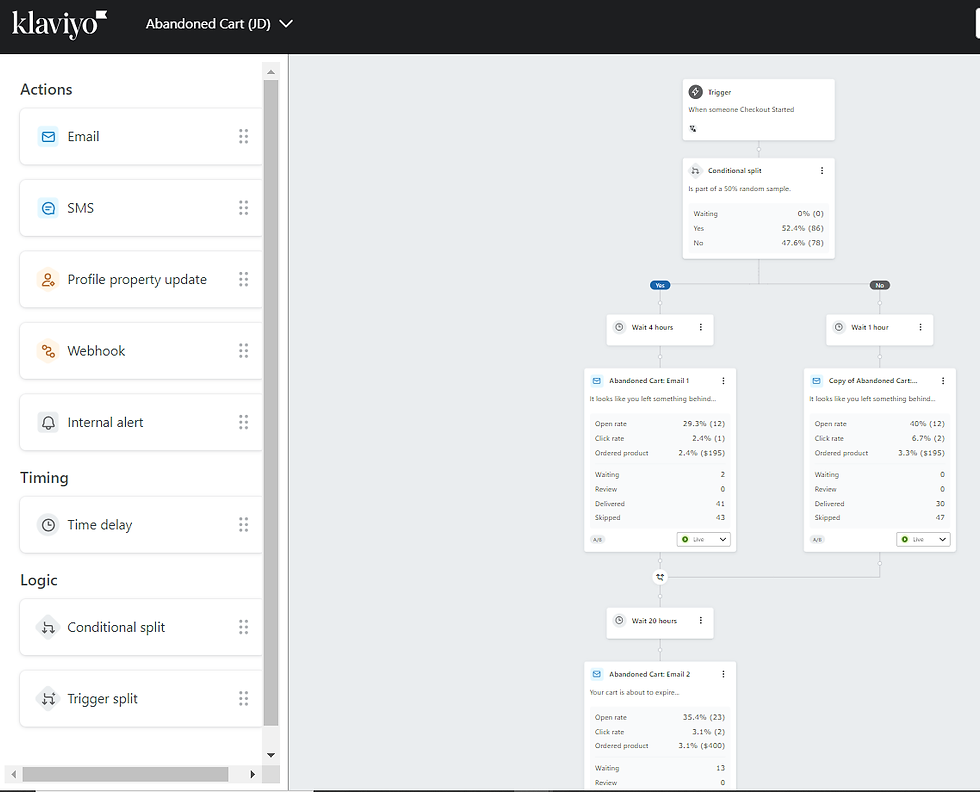980x792 pixels.
Task: Click the email icon on Abandoned Cart: Email 1
Action: [597, 381]
